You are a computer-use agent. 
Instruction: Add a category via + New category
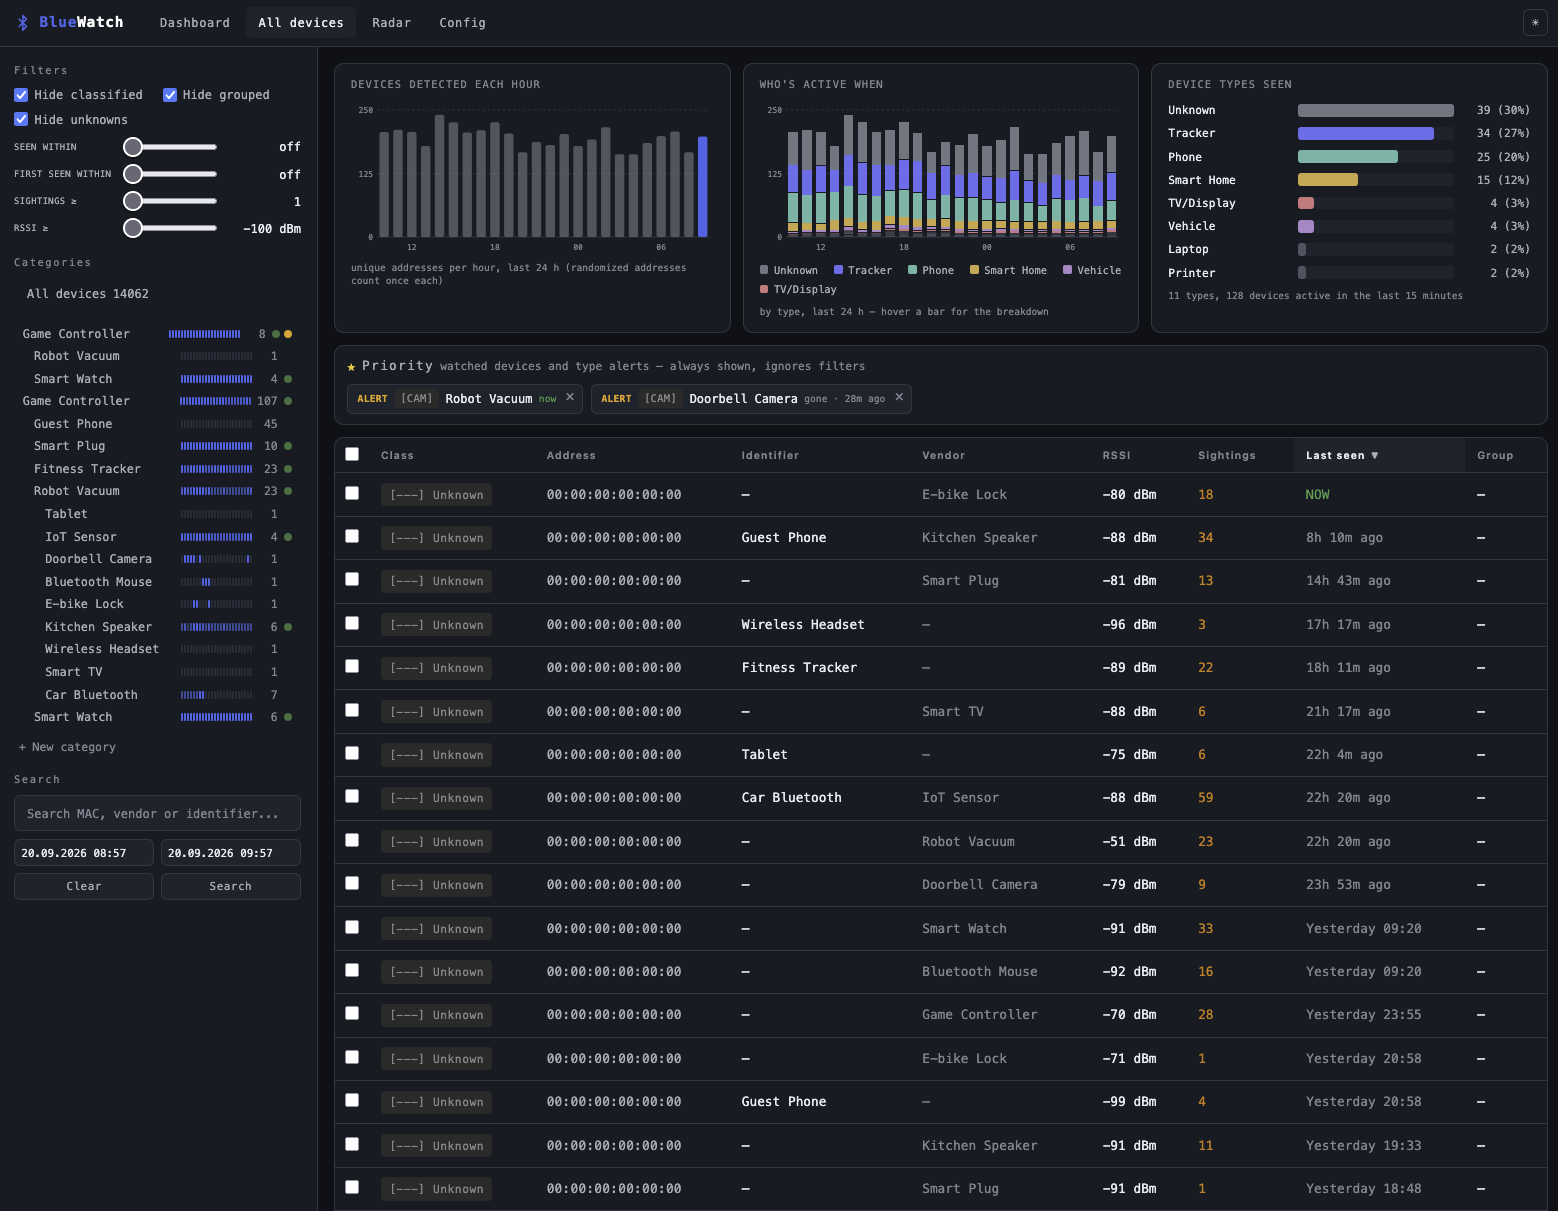[67, 747]
